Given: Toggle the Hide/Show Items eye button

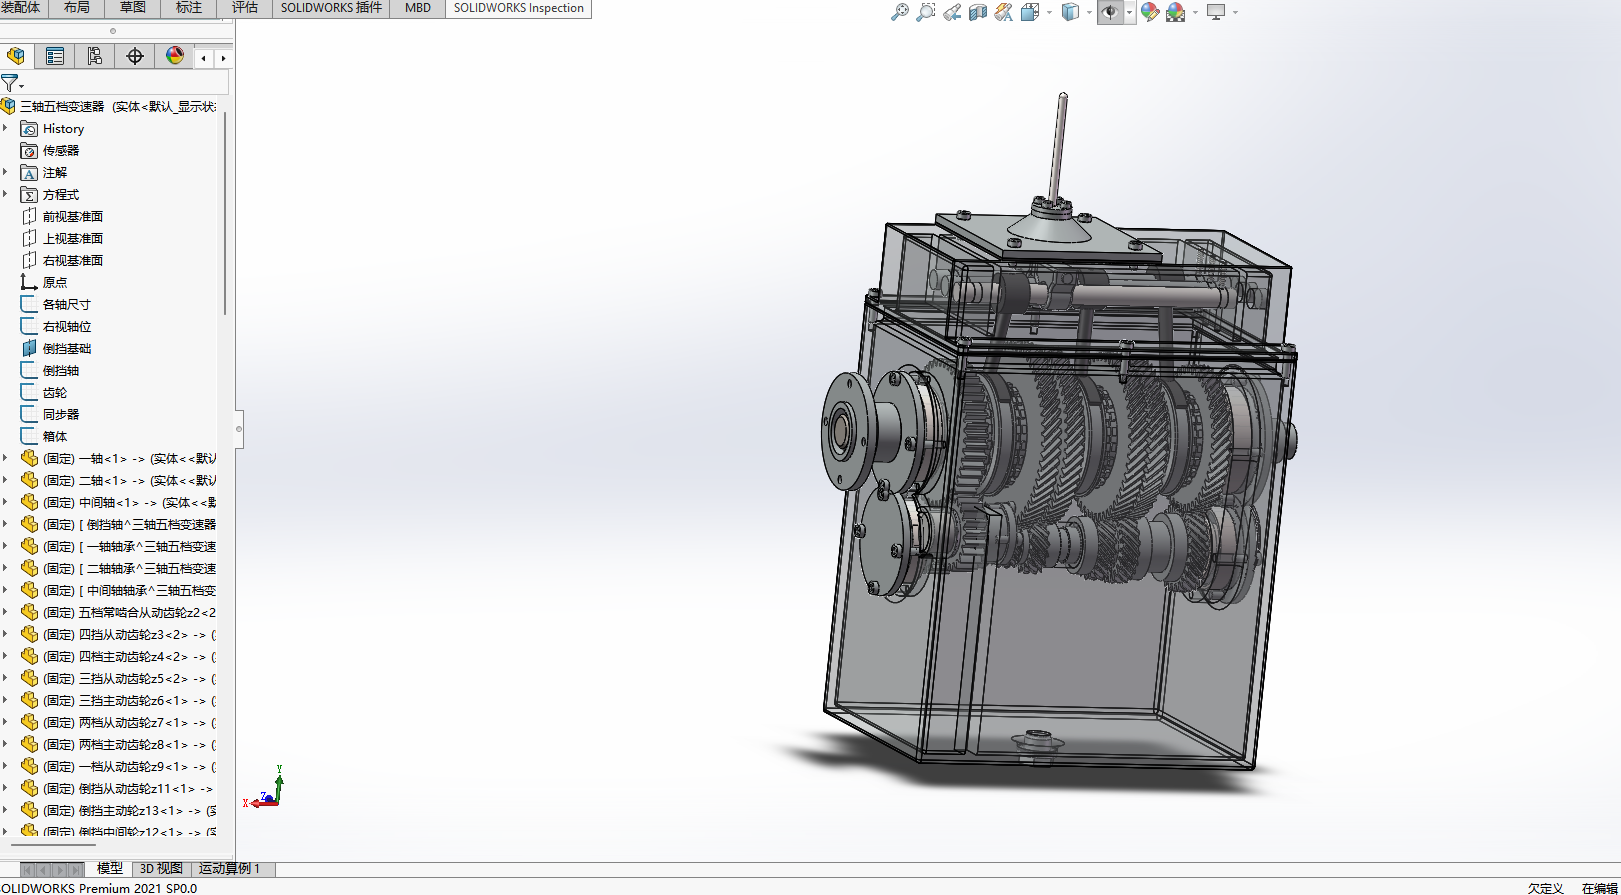Looking at the screenshot, I should (x=1109, y=12).
